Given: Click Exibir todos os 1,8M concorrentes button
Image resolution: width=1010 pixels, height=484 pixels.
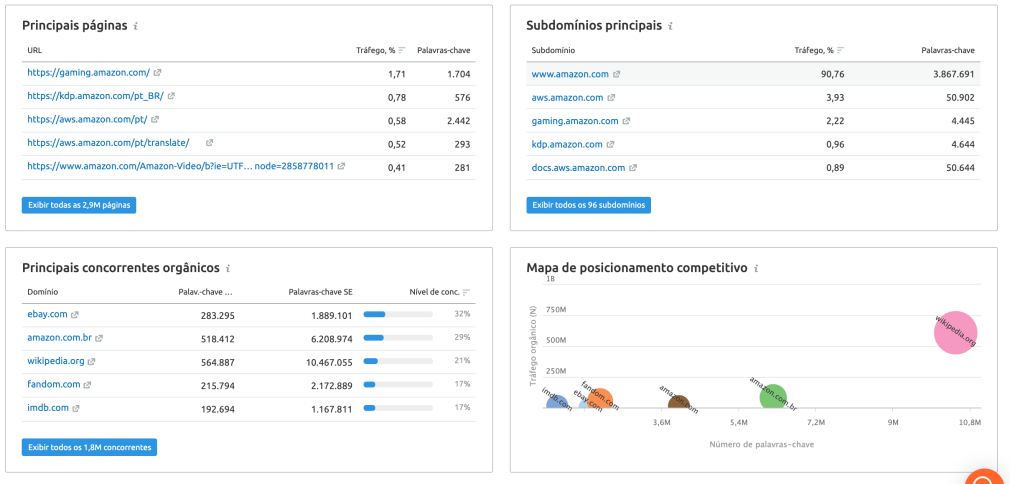Looking at the screenshot, I should coord(90,447).
